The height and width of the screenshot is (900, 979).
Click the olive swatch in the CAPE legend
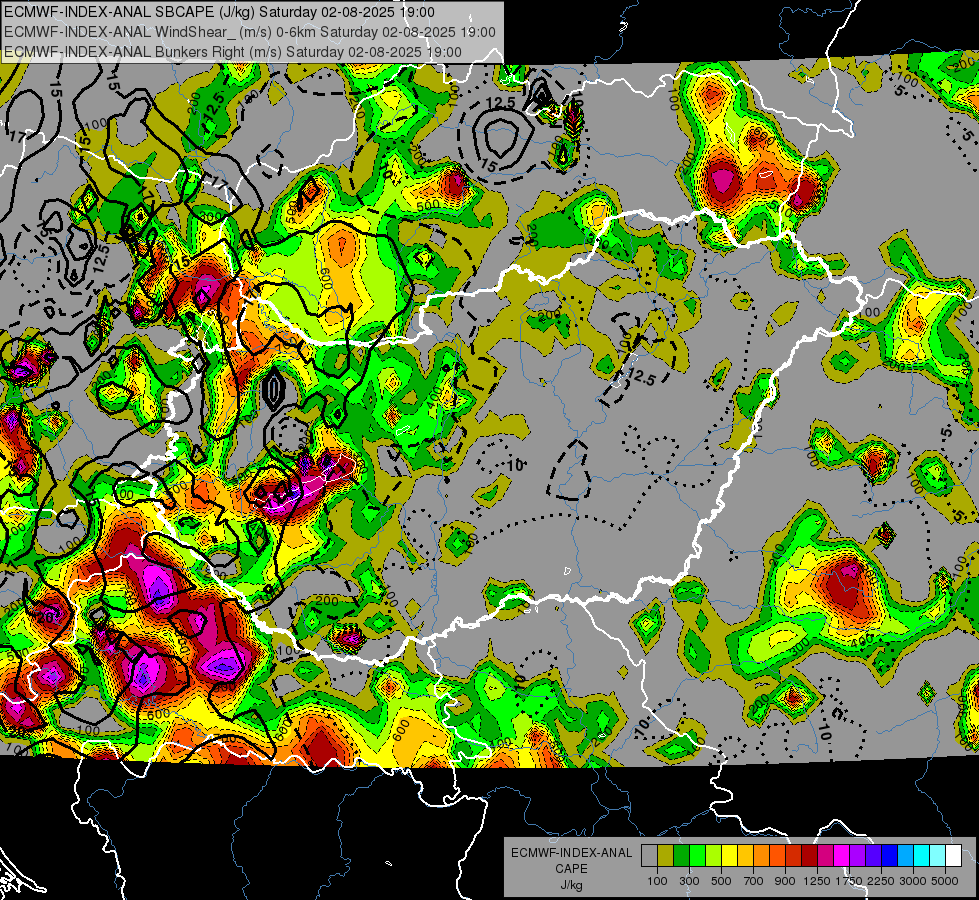click(666, 856)
